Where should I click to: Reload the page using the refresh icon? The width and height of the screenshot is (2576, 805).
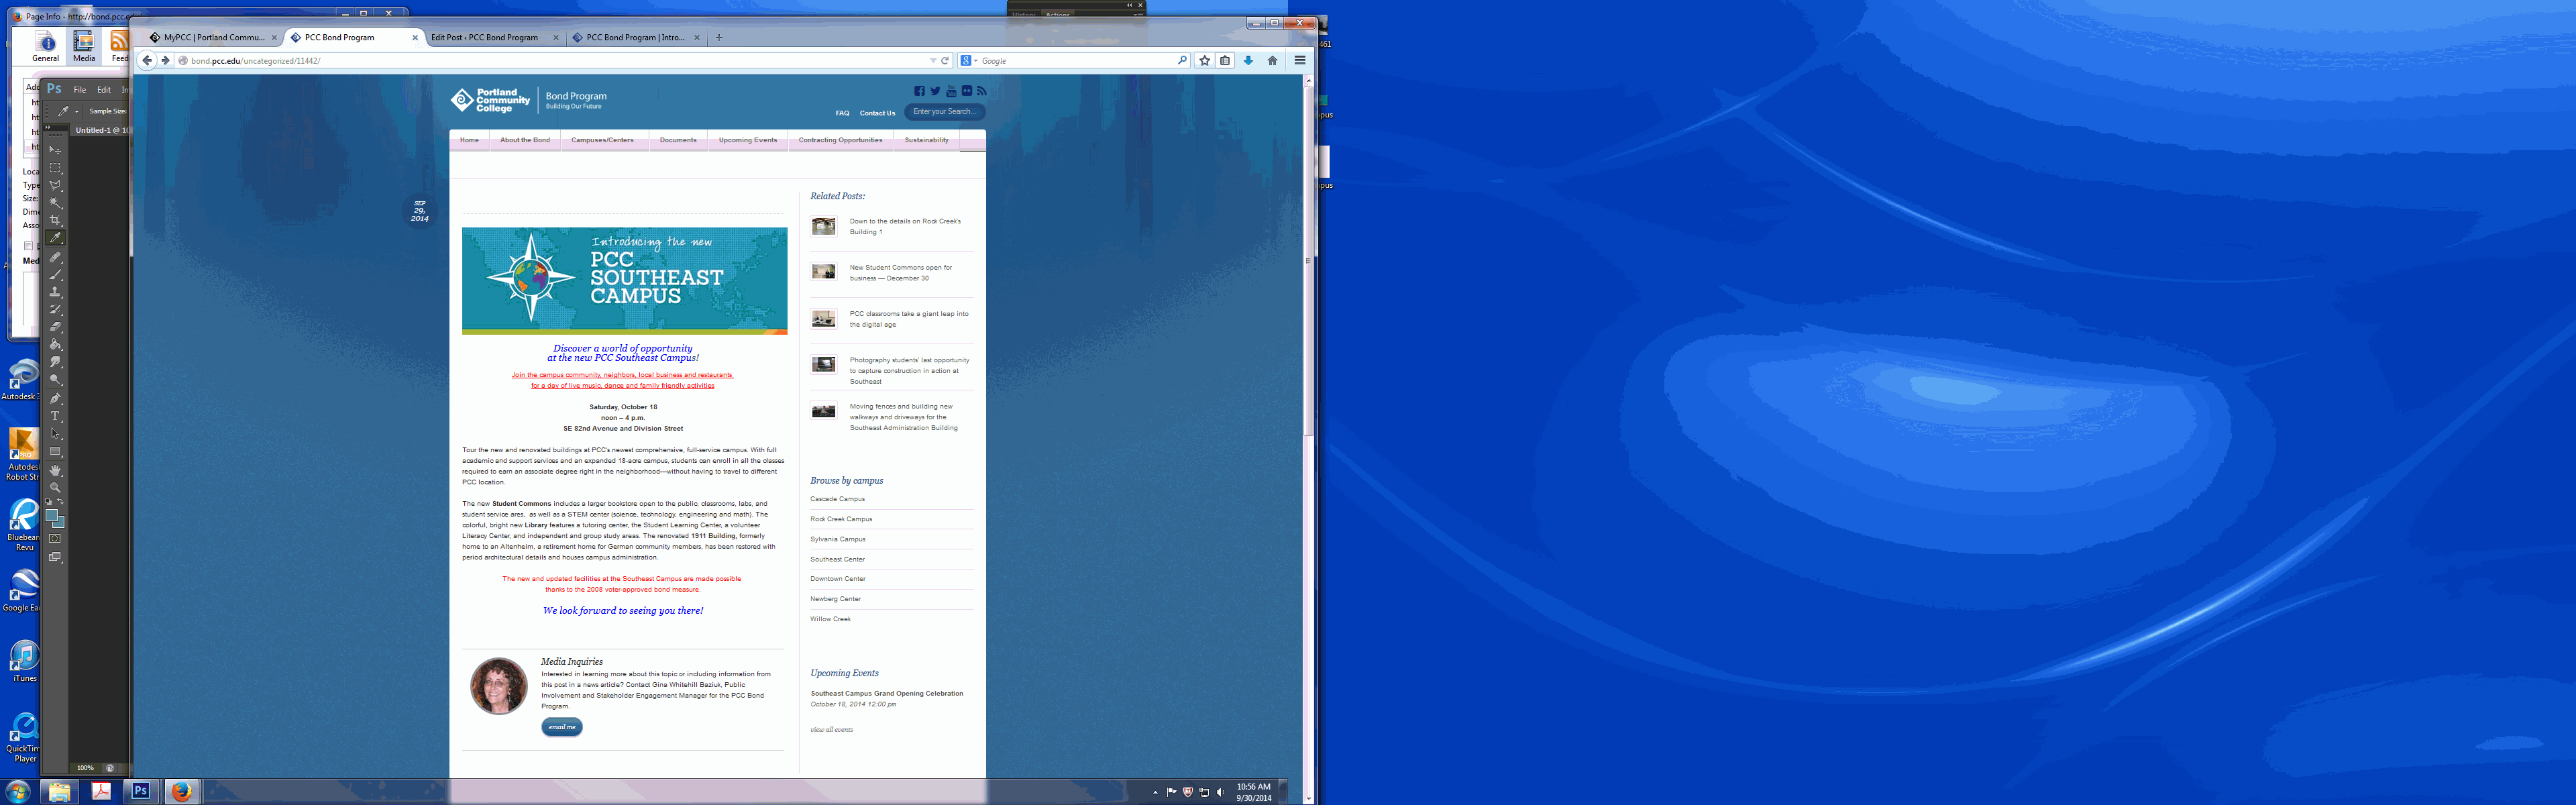pos(944,60)
